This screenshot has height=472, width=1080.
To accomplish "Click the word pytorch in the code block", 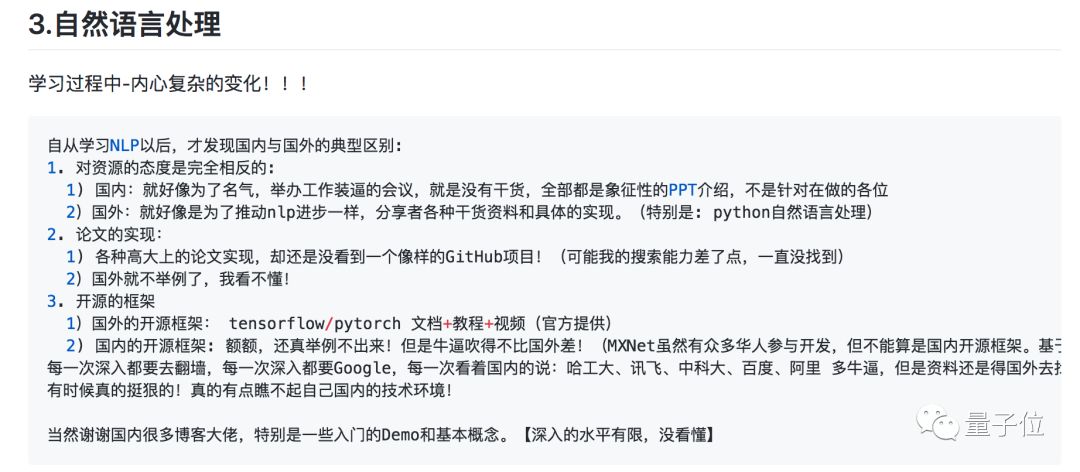I will [365, 323].
